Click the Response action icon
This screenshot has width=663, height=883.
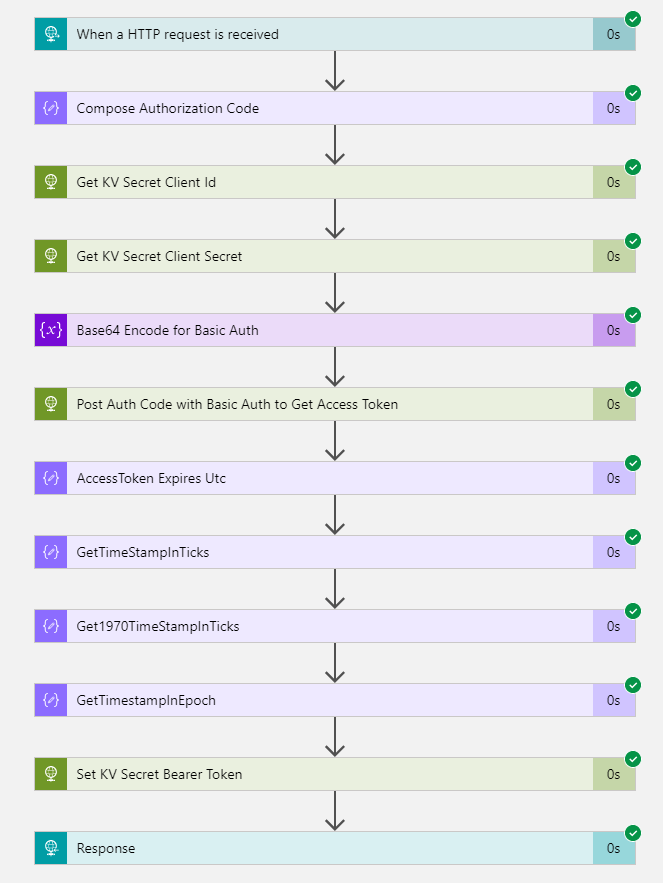click(x=51, y=848)
